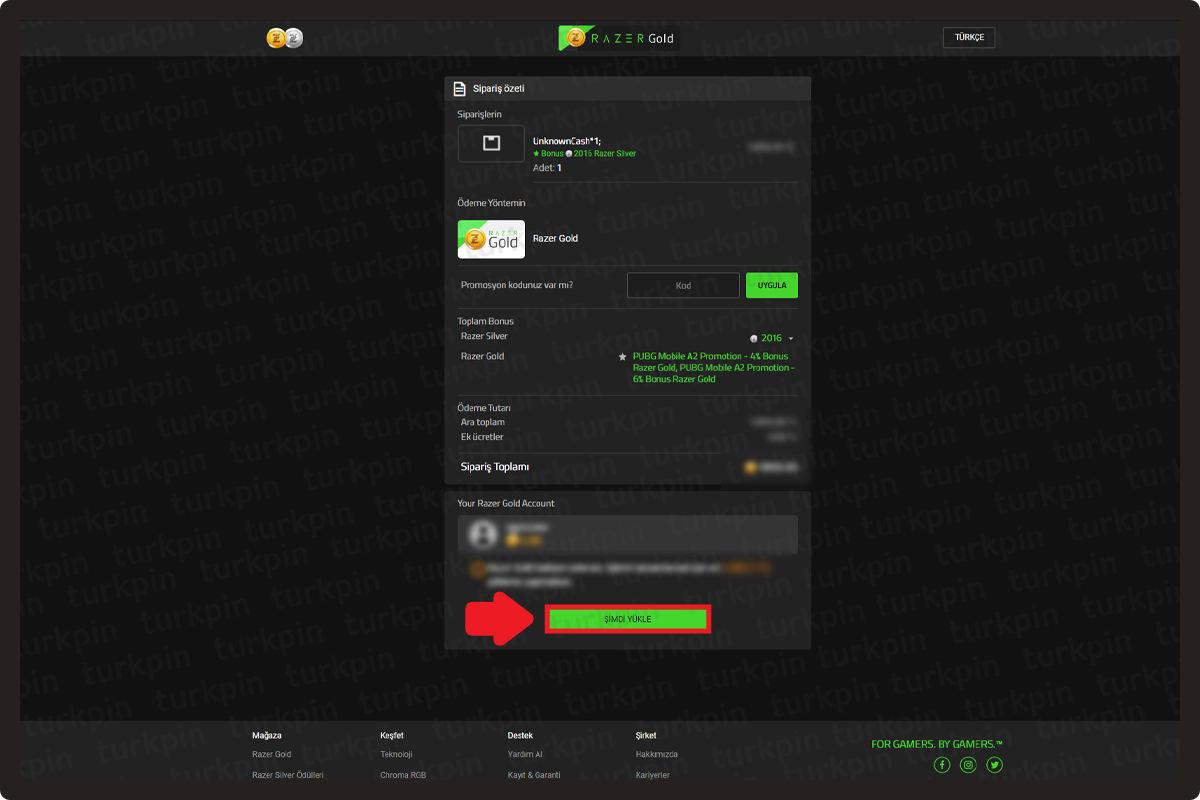Click the Mağaza footer heading
This screenshot has height=800, width=1200.
[x=267, y=735]
